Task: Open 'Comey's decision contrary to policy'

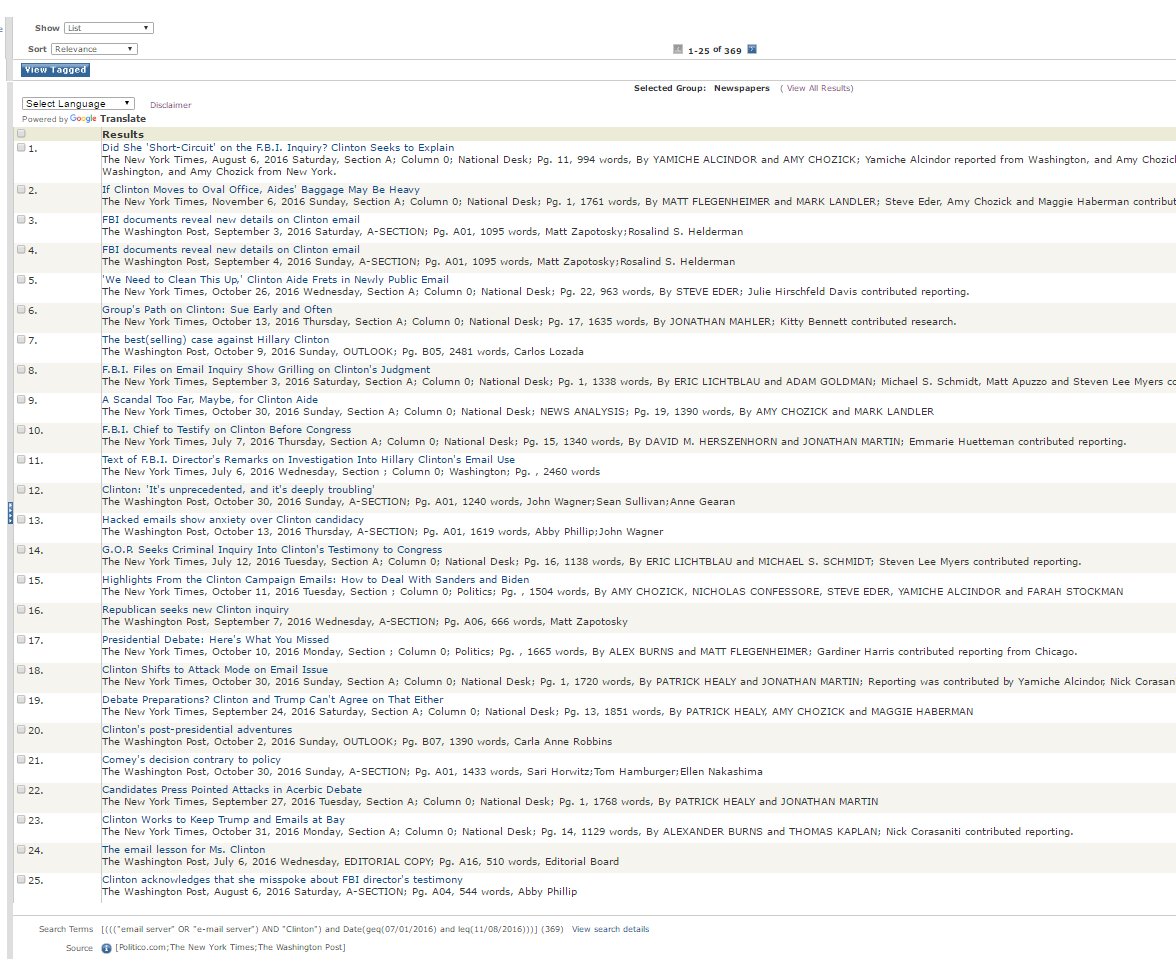Action: click(x=191, y=760)
